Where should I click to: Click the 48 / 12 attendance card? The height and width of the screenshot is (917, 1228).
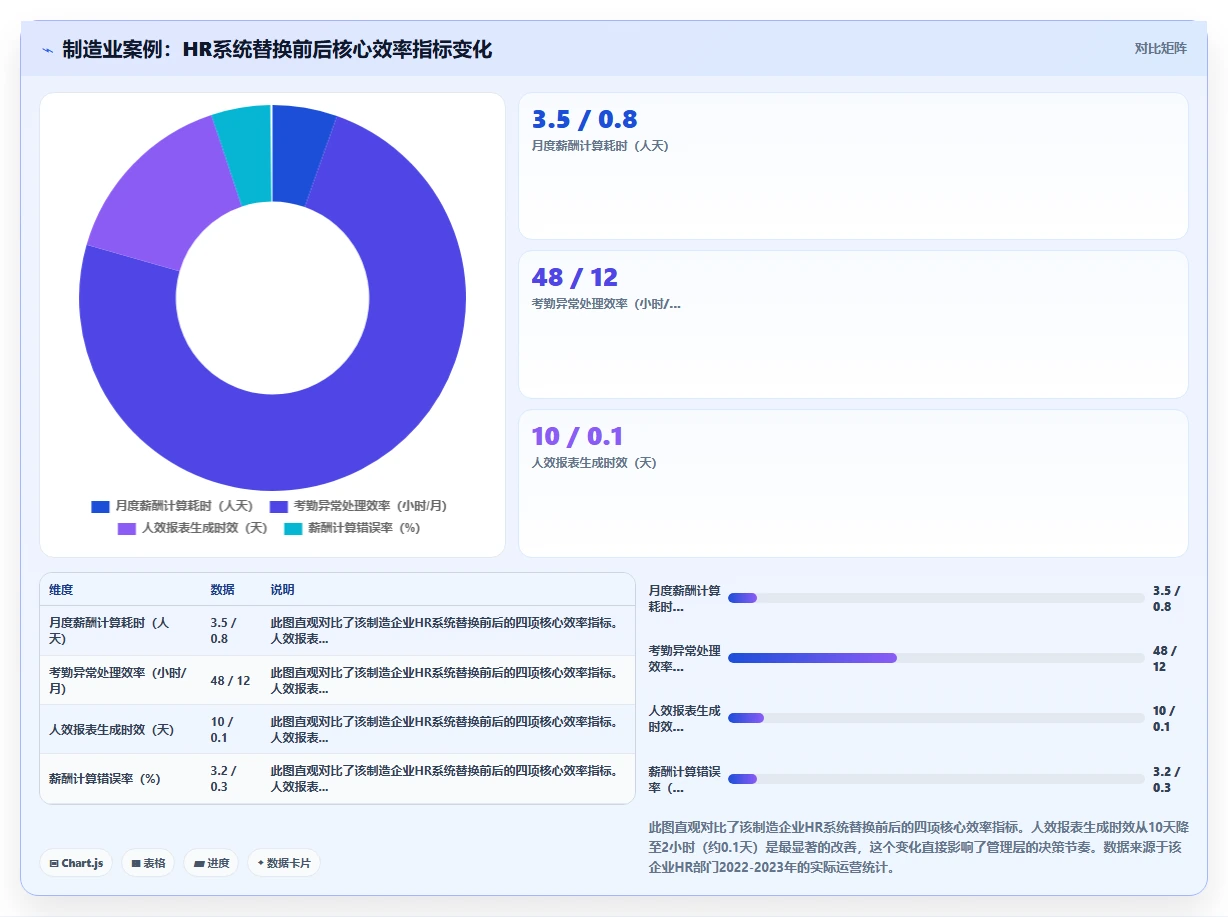[x=853, y=325]
